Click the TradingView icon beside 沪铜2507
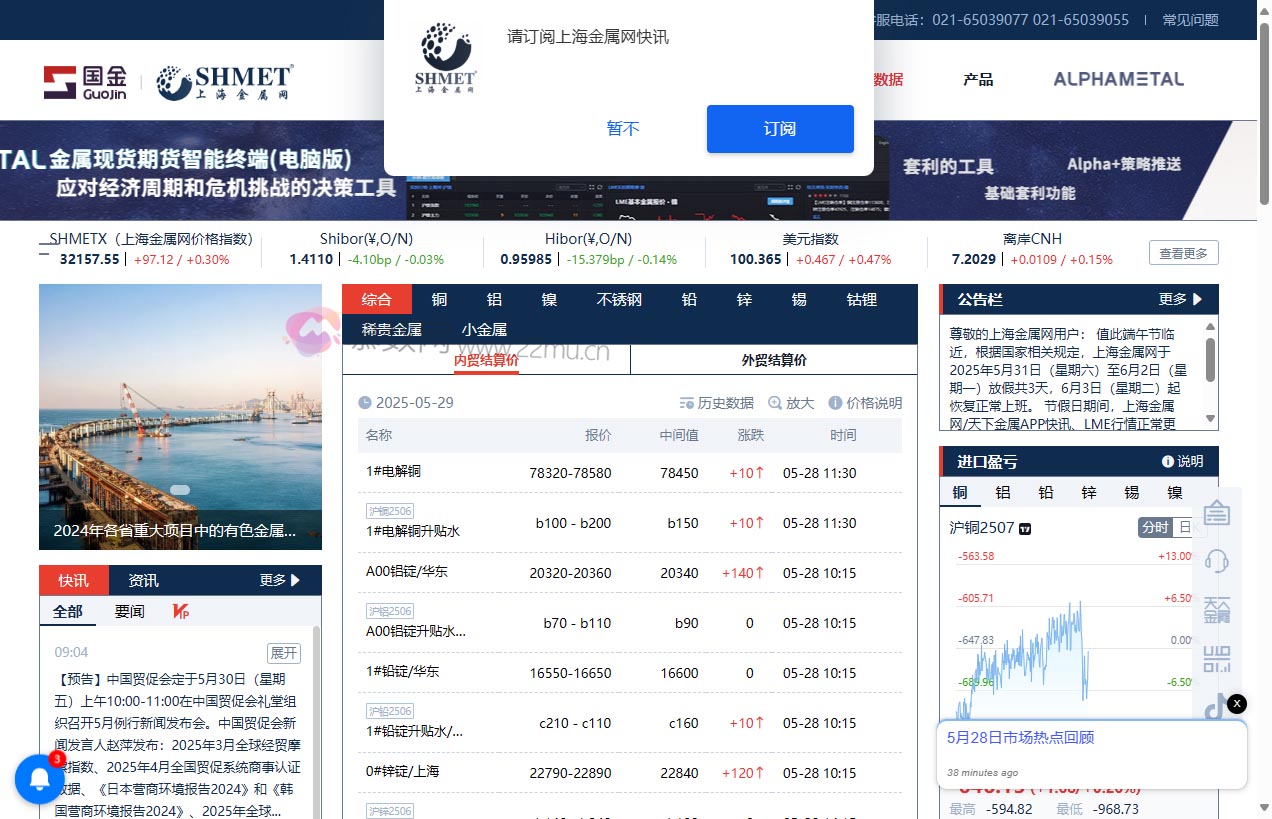Image resolution: width=1272 pixels, height=819 pixels. click(x=1024, y=528)
